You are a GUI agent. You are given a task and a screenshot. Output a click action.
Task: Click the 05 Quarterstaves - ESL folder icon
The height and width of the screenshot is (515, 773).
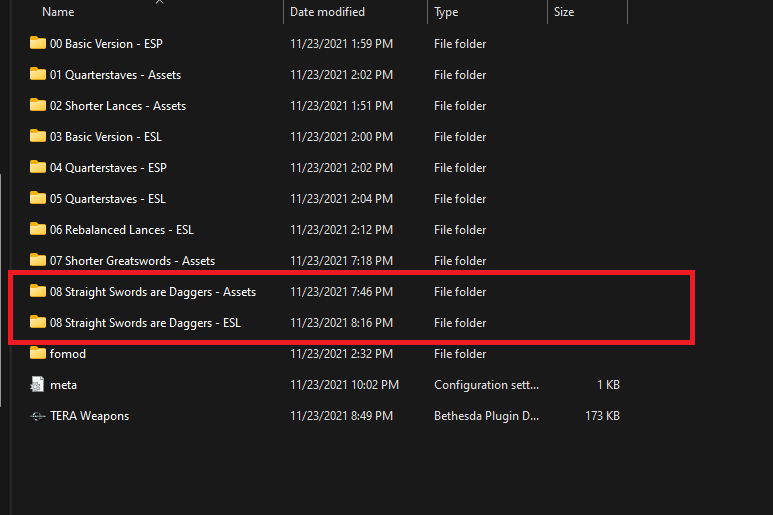point(37,199)
